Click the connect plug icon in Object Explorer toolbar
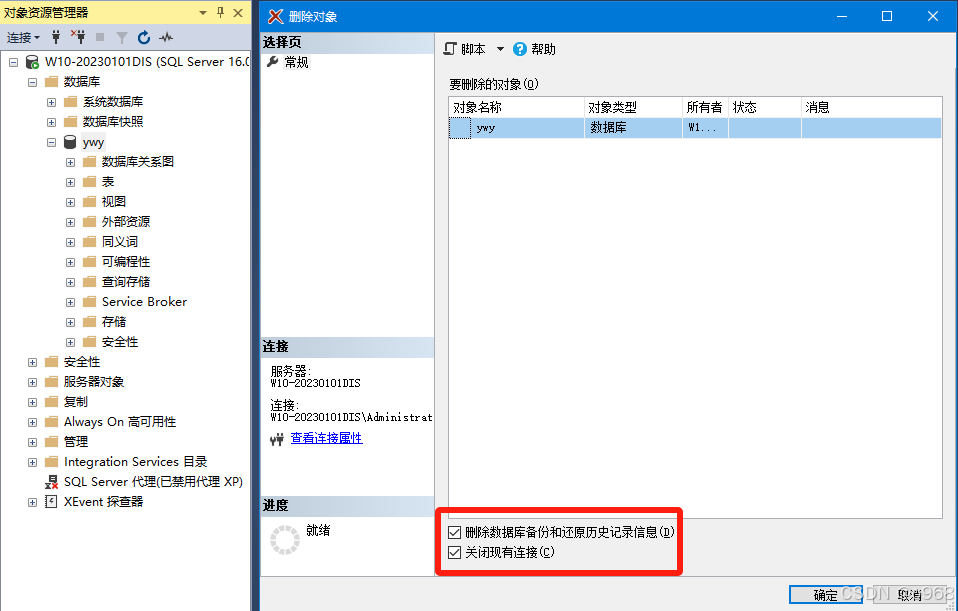 (56, 37)
